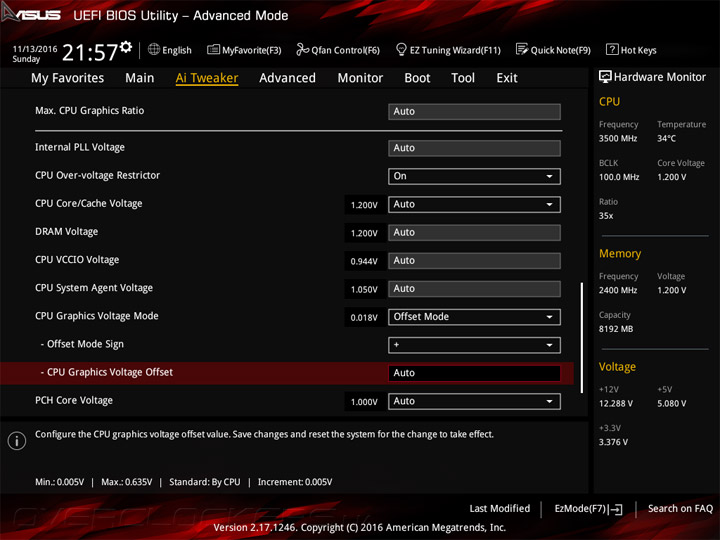Click CPU Graphics Voltage Offset field
The image size is (720, 540).
[x=474, y=373]
